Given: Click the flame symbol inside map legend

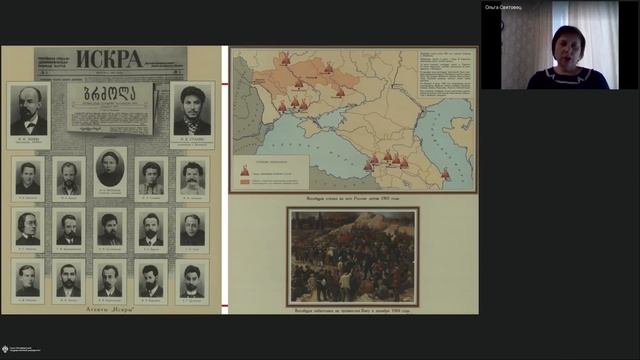Looking at the screenshot, I should click(245, 170).
